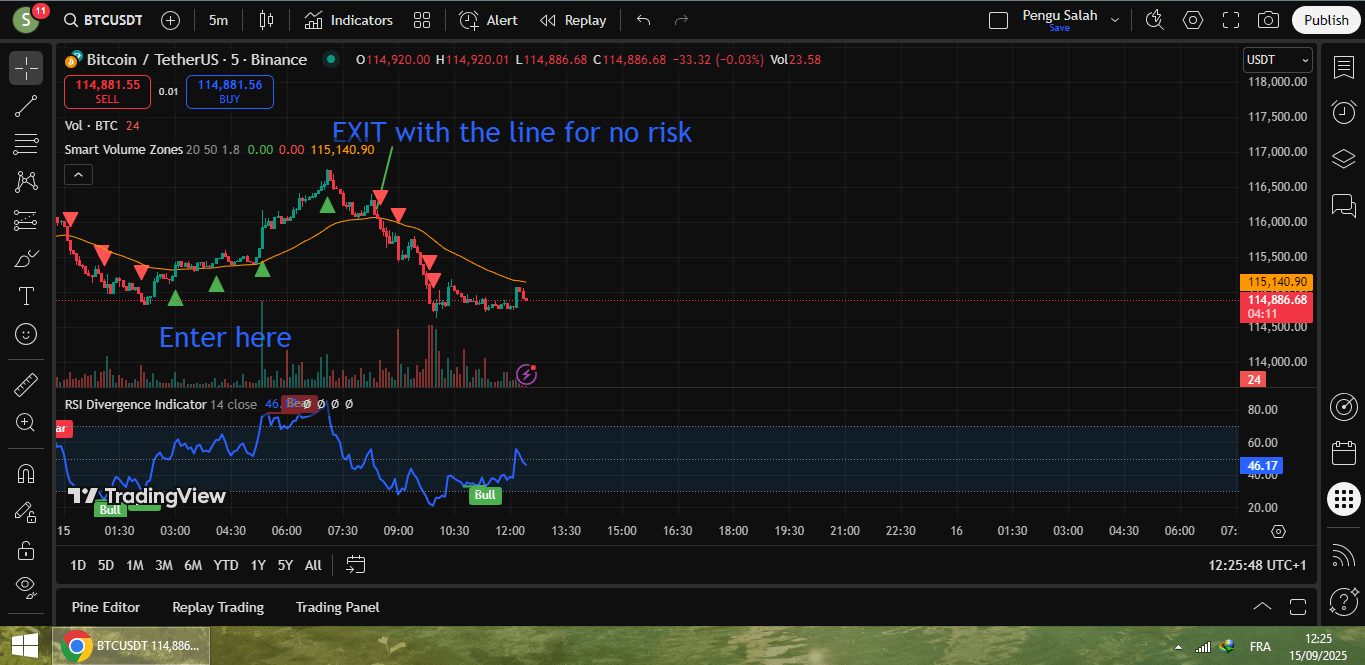The width and height of the screenshot is (1365, 665).
Task: Redo the chart action
Action: point(681,20)
